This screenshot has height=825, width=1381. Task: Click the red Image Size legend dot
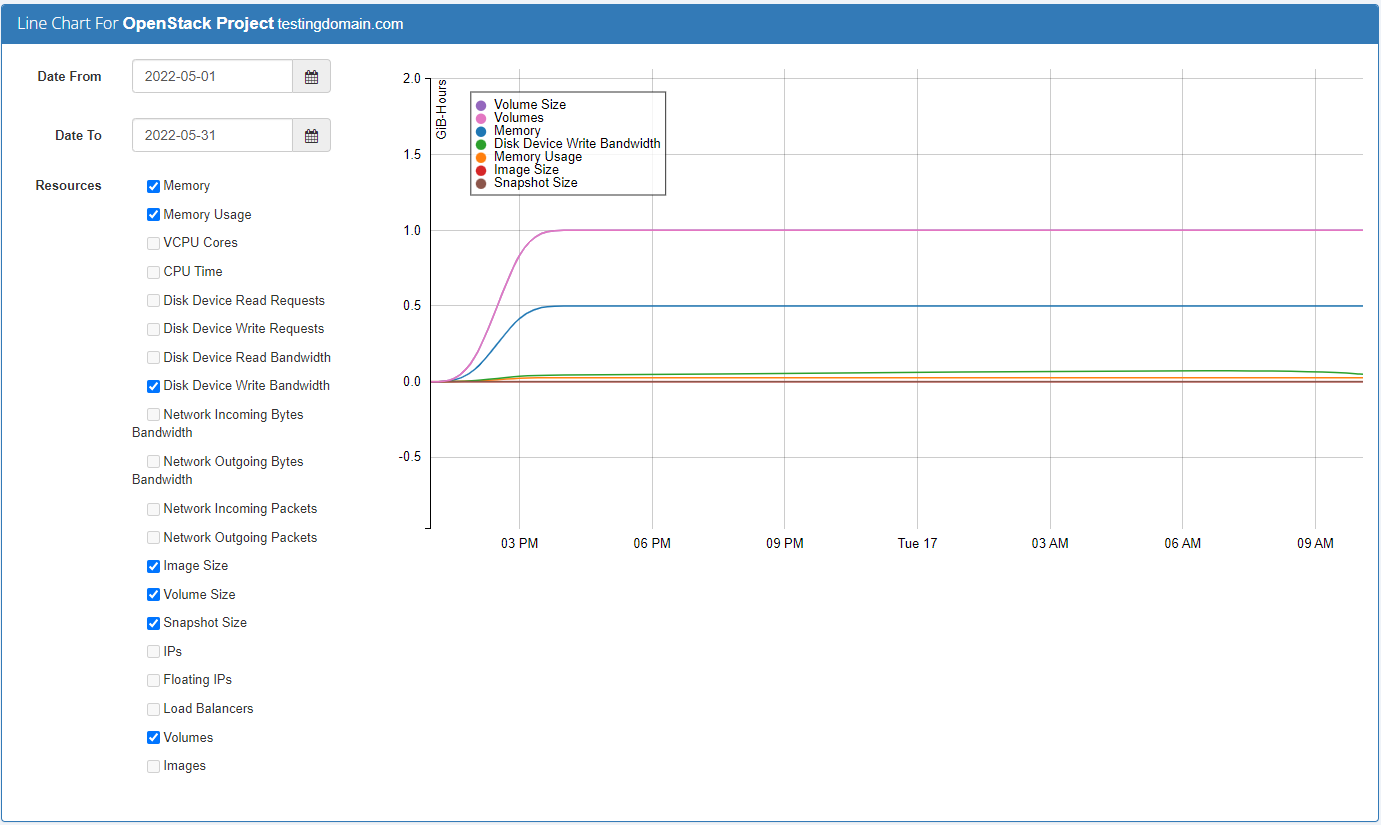[x=481, y=170]
